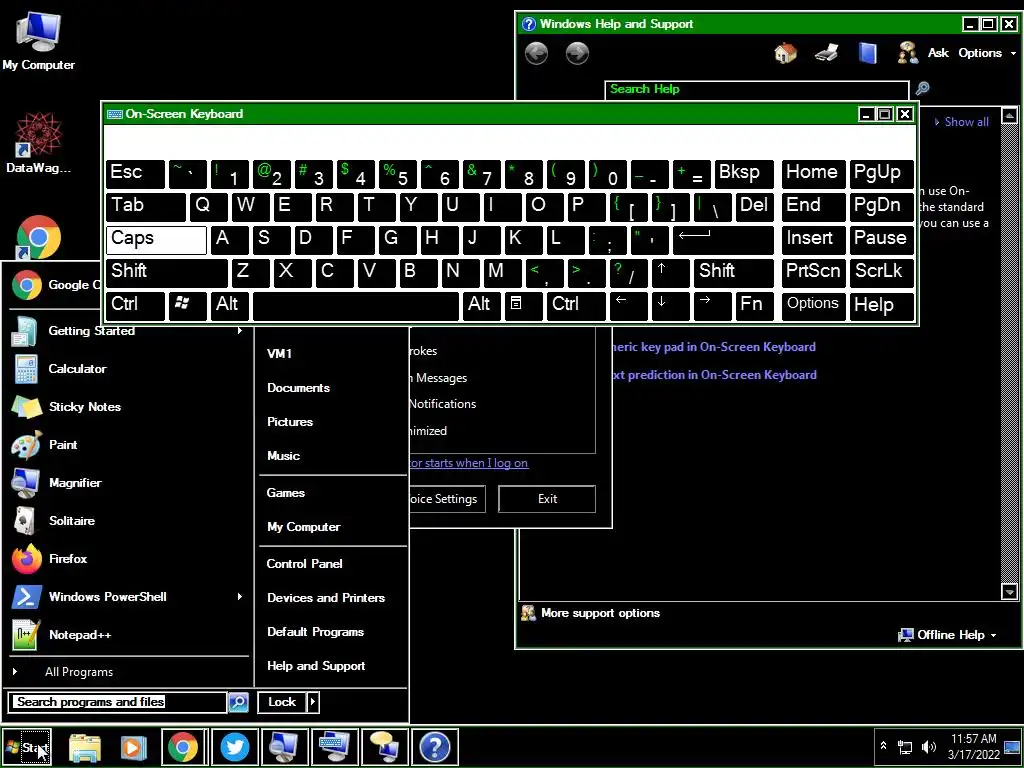The width and height of the screenshot is (1024, 768).
Task: Open Sticky Notes from Start menu
Action: (84, 407)
